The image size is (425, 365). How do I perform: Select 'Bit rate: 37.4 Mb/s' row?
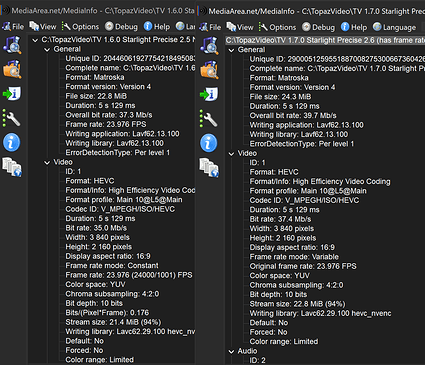[x=280, y=219]
